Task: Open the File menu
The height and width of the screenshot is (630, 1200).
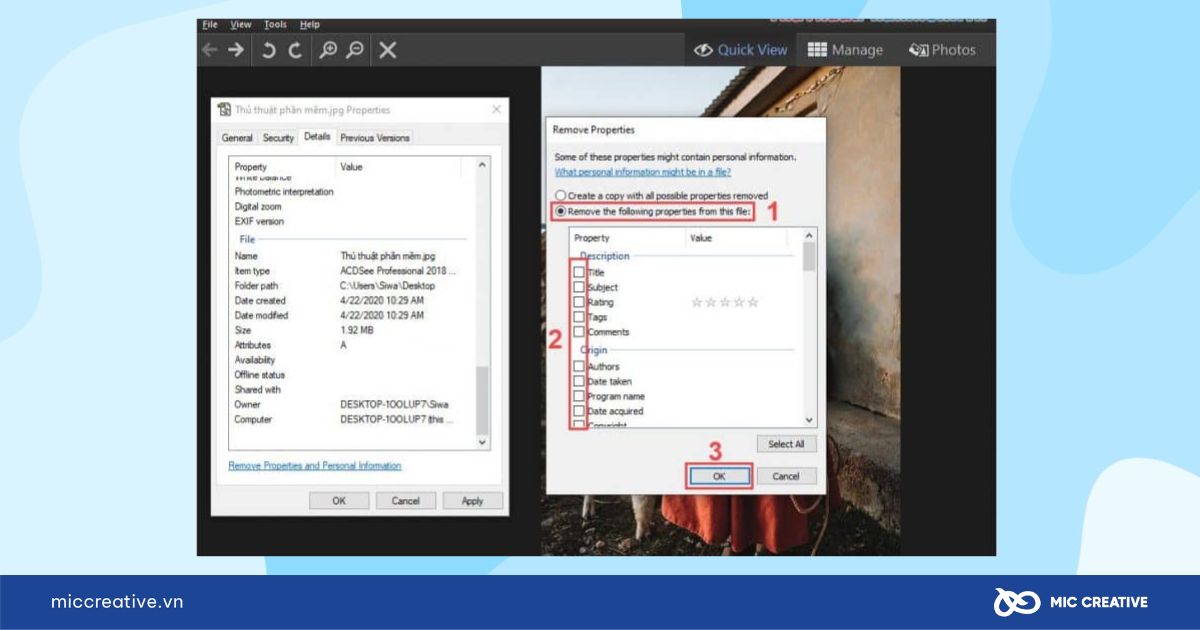Action: click(x=209, y=24)
